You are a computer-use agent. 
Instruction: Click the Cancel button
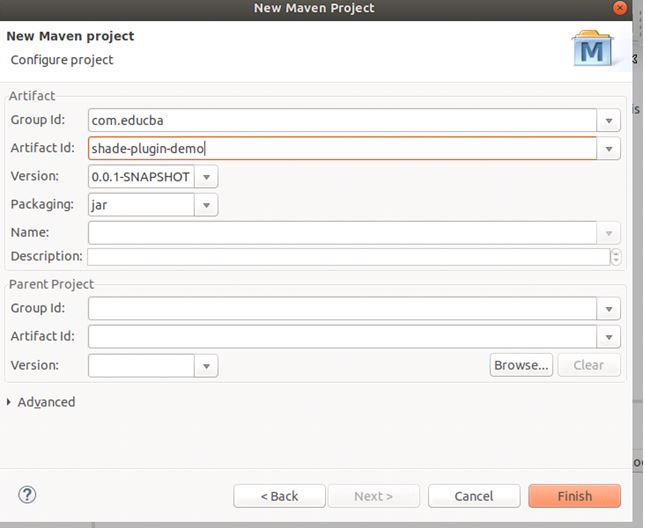click(474, 496)
